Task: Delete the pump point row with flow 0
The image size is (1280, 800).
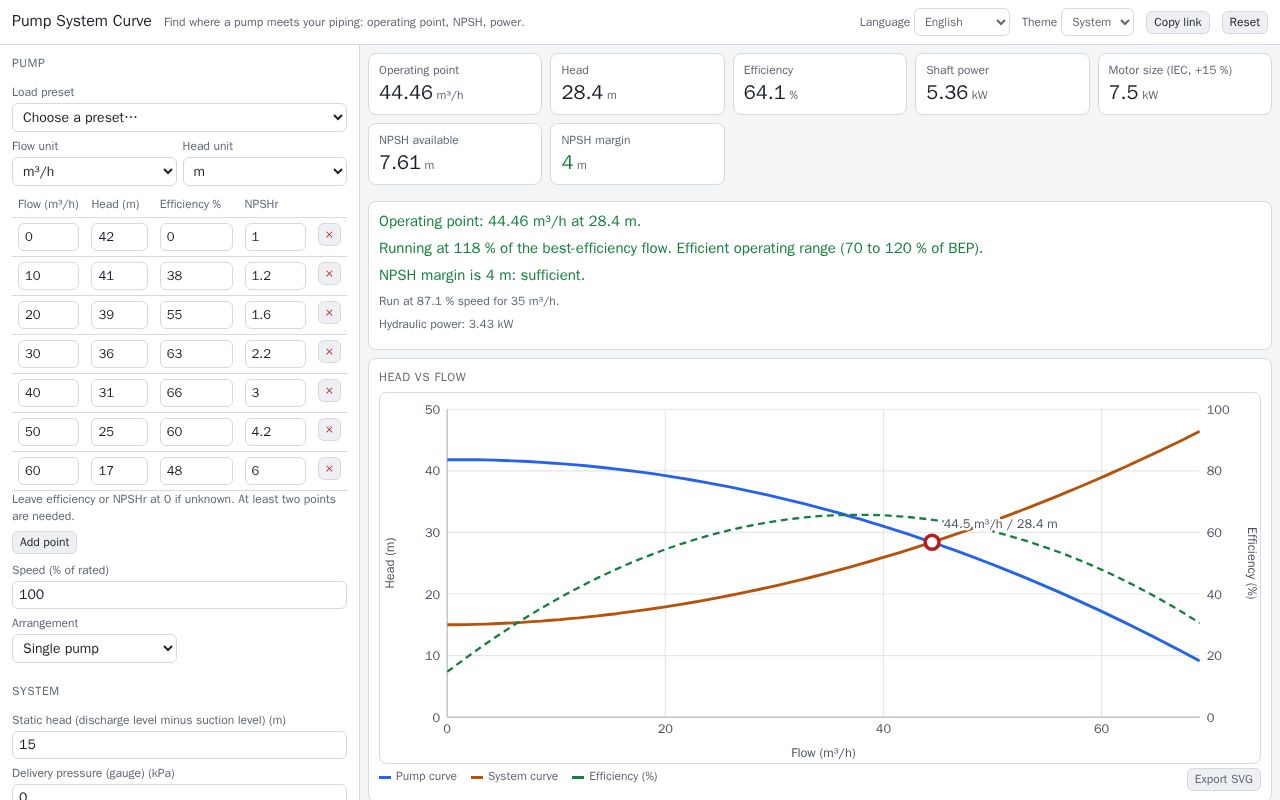Action: [x=329, y=235]
